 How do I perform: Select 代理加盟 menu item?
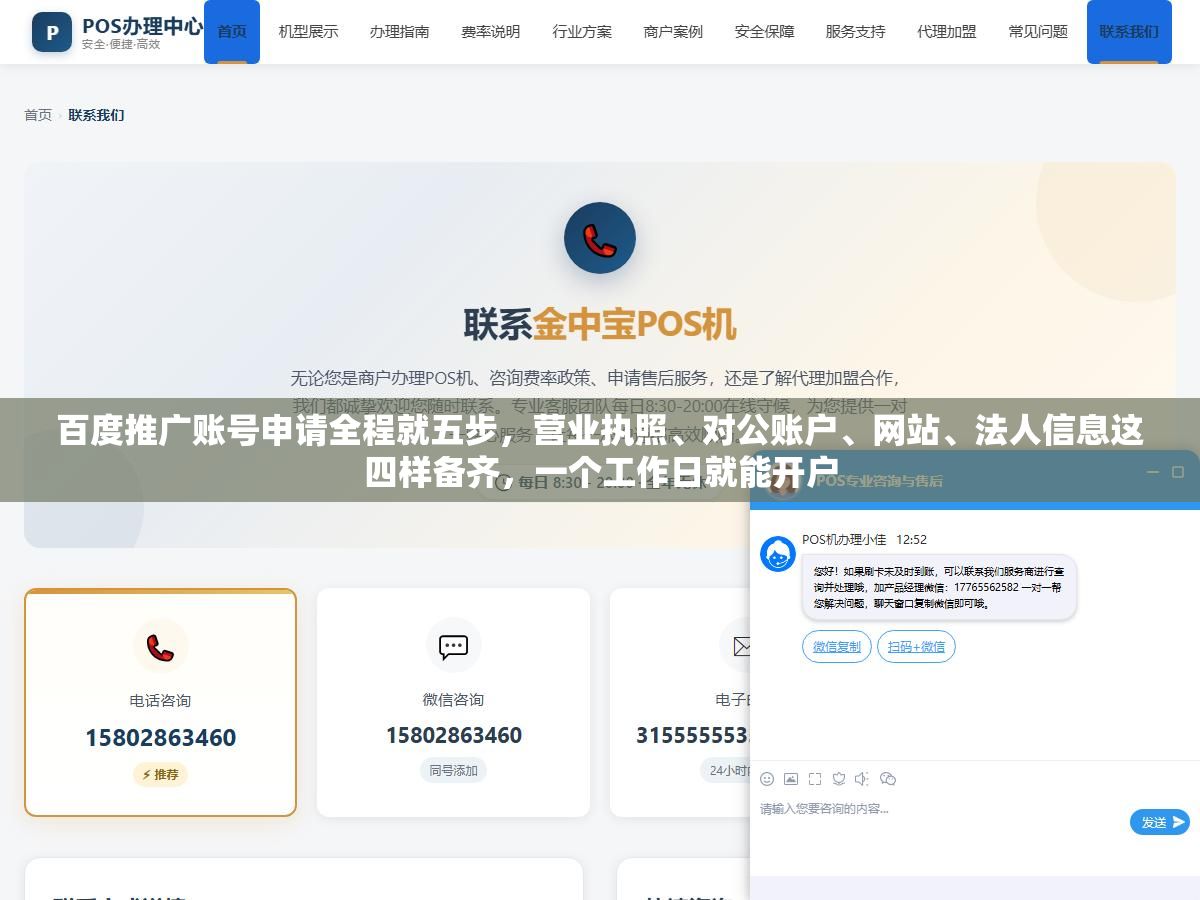tap(947, 32)
